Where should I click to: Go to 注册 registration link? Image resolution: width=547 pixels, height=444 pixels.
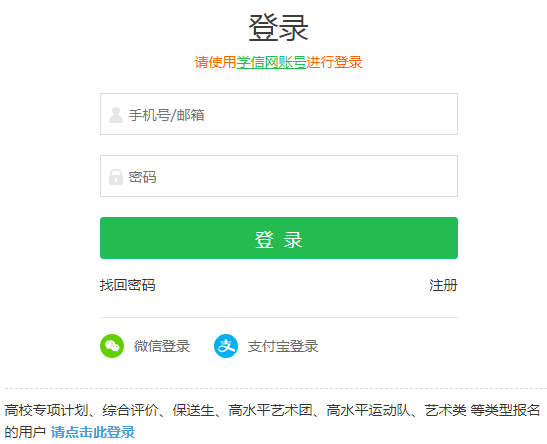[x=443, y=285]
